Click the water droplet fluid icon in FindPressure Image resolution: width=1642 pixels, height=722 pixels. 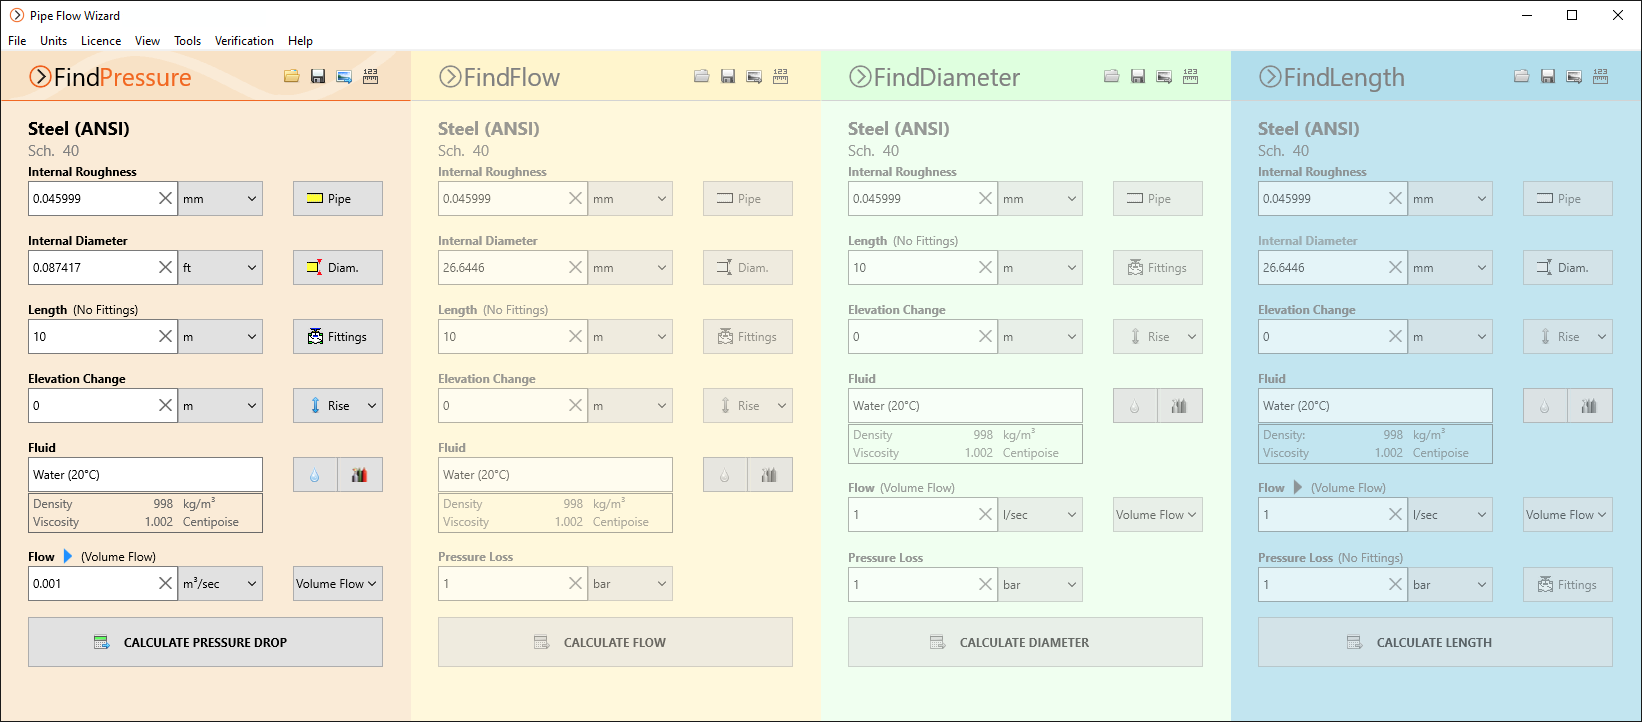(x=315, y=475)
